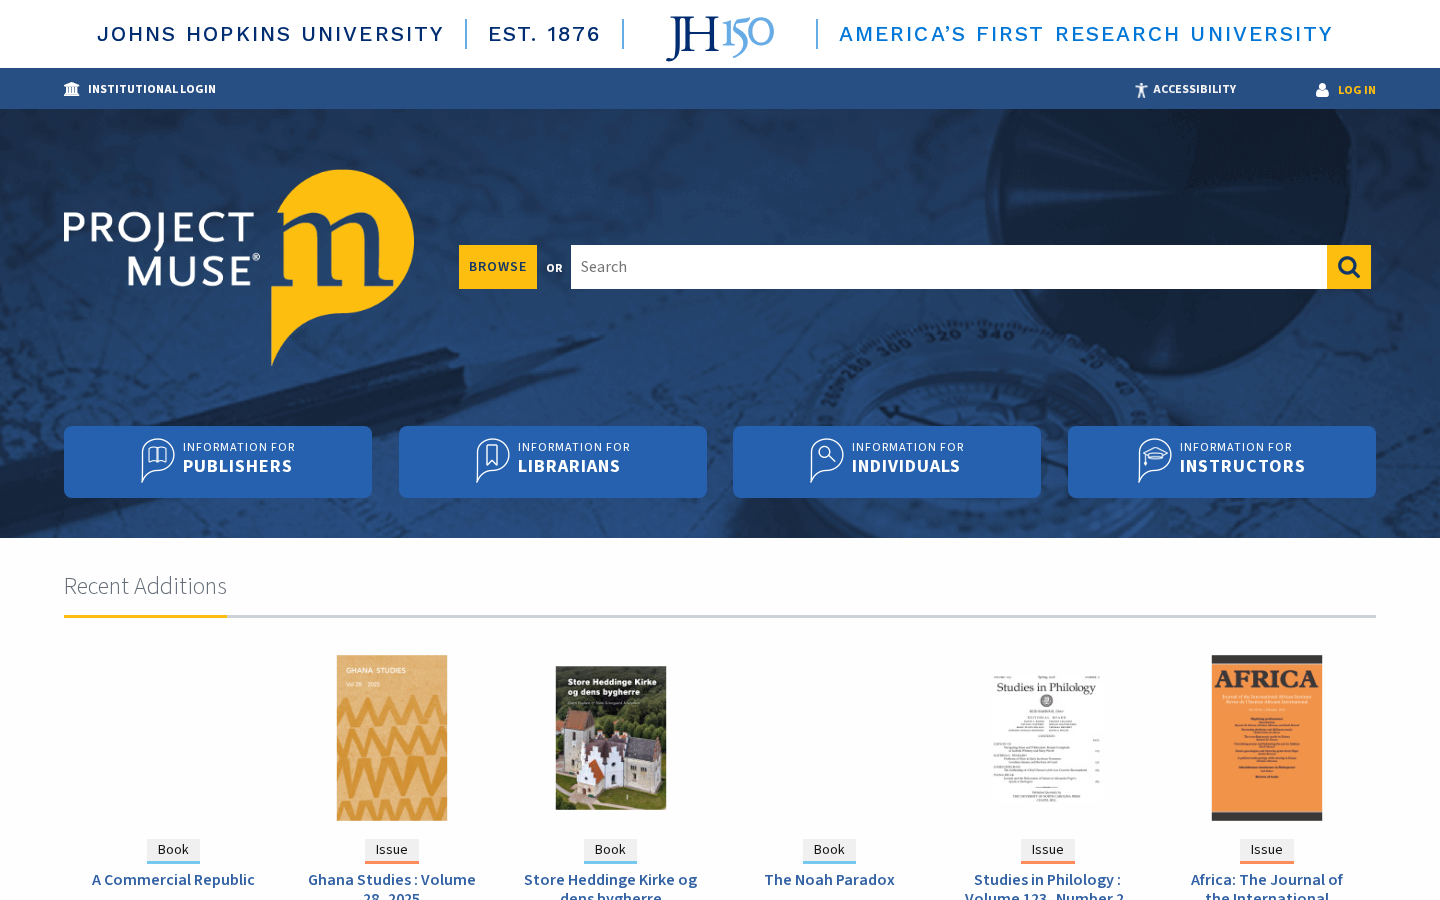Viewport: 1440px width, 900px height.
Task: Open A Commercial Republic title link
Action: (173, 880)
